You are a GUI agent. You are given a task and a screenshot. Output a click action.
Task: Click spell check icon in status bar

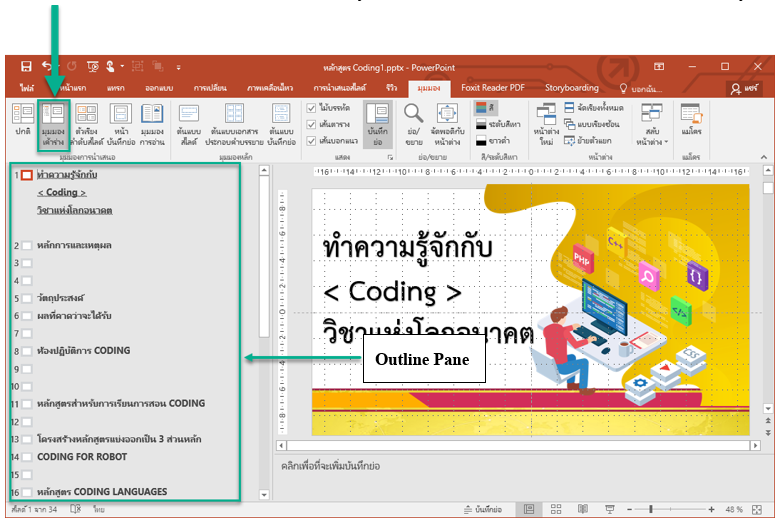pos(76,509)
